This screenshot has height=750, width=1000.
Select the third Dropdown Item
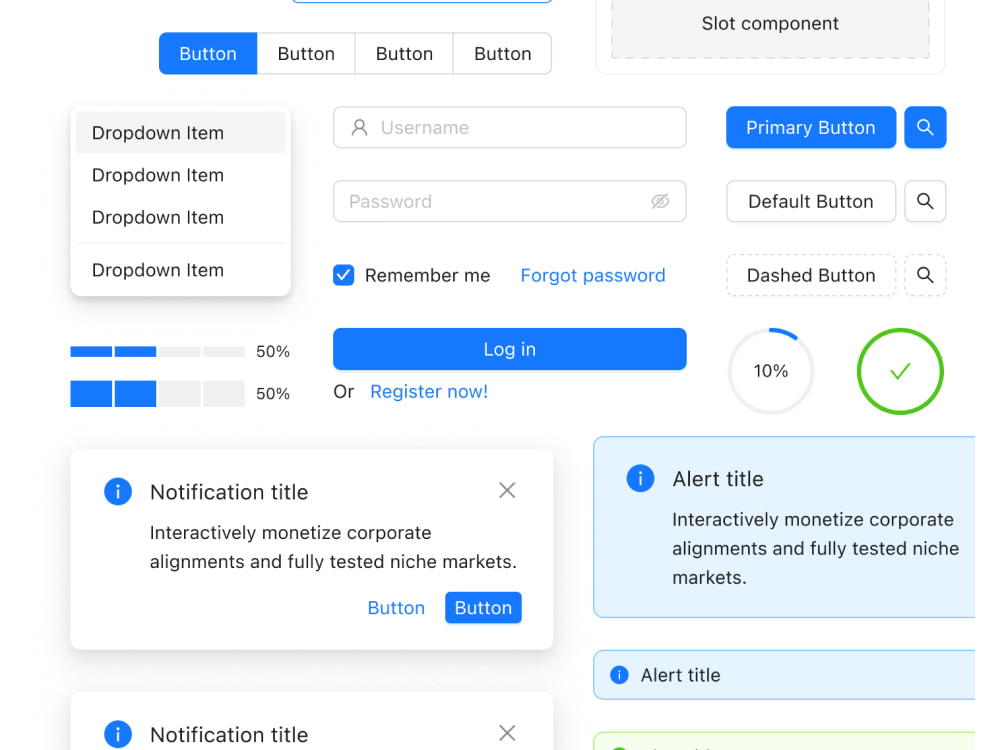180,217
